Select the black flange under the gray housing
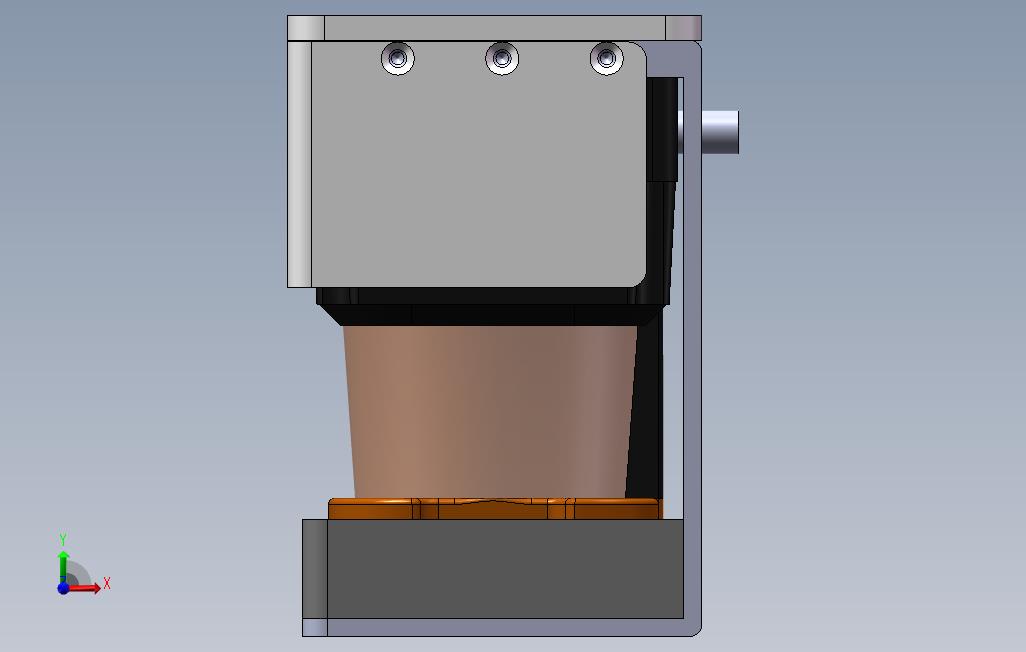Viewport: 1026px width, 652px height. tap(493, 306)
